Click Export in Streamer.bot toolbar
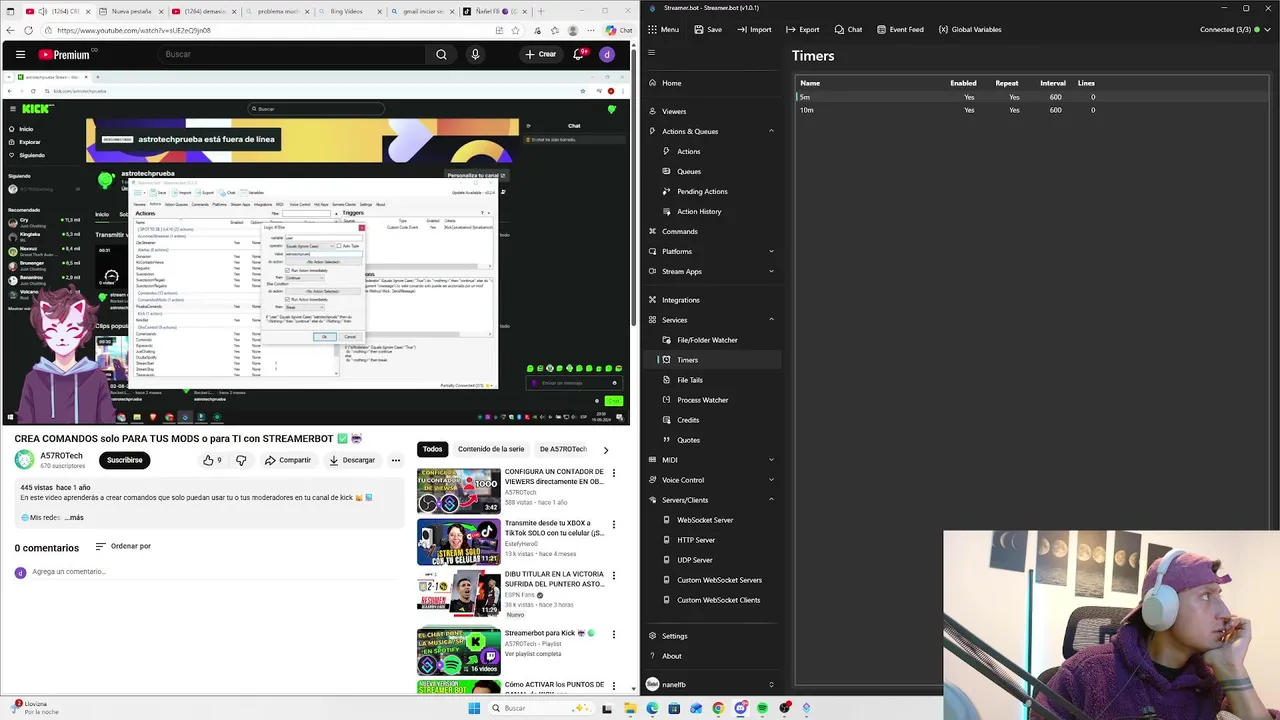 802,29
